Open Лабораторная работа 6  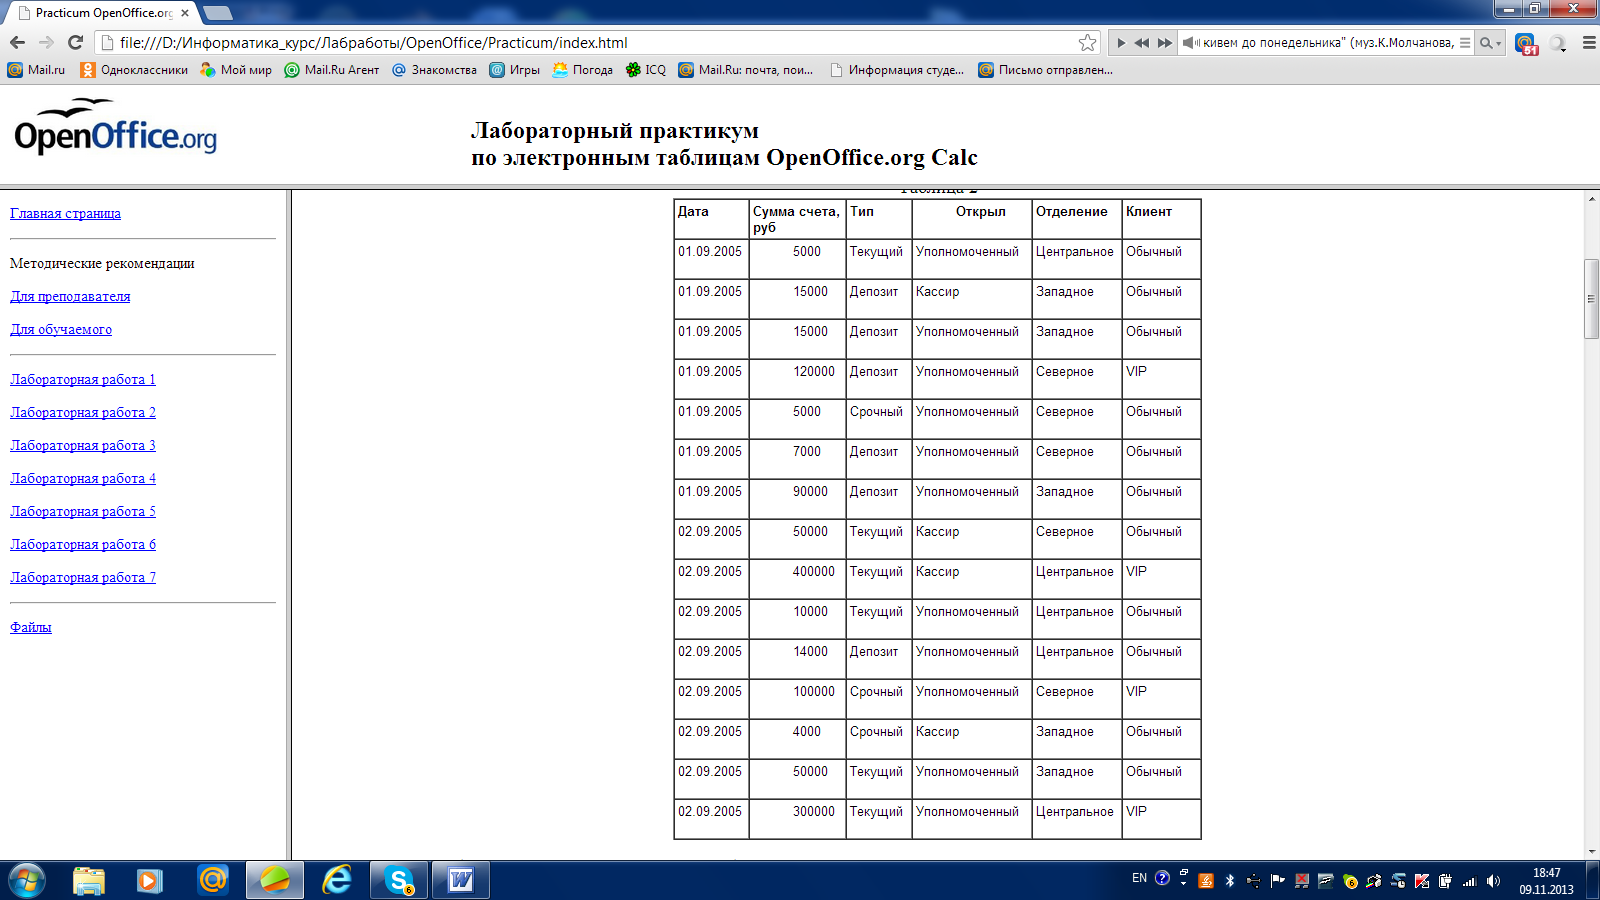(83, 544)
